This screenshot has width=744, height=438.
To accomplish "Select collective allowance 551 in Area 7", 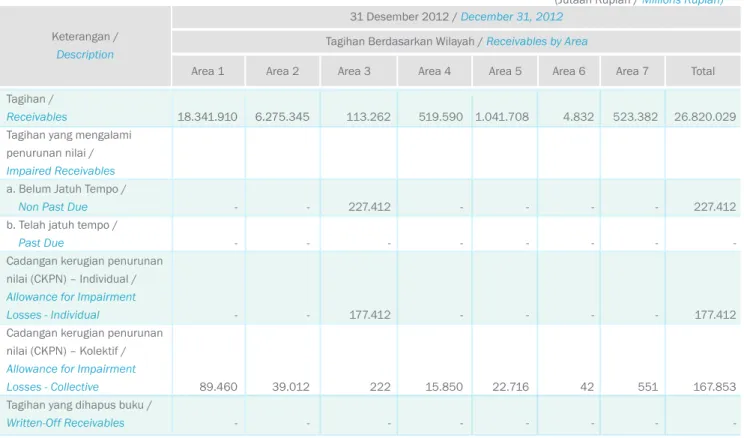I will [648, 387].
